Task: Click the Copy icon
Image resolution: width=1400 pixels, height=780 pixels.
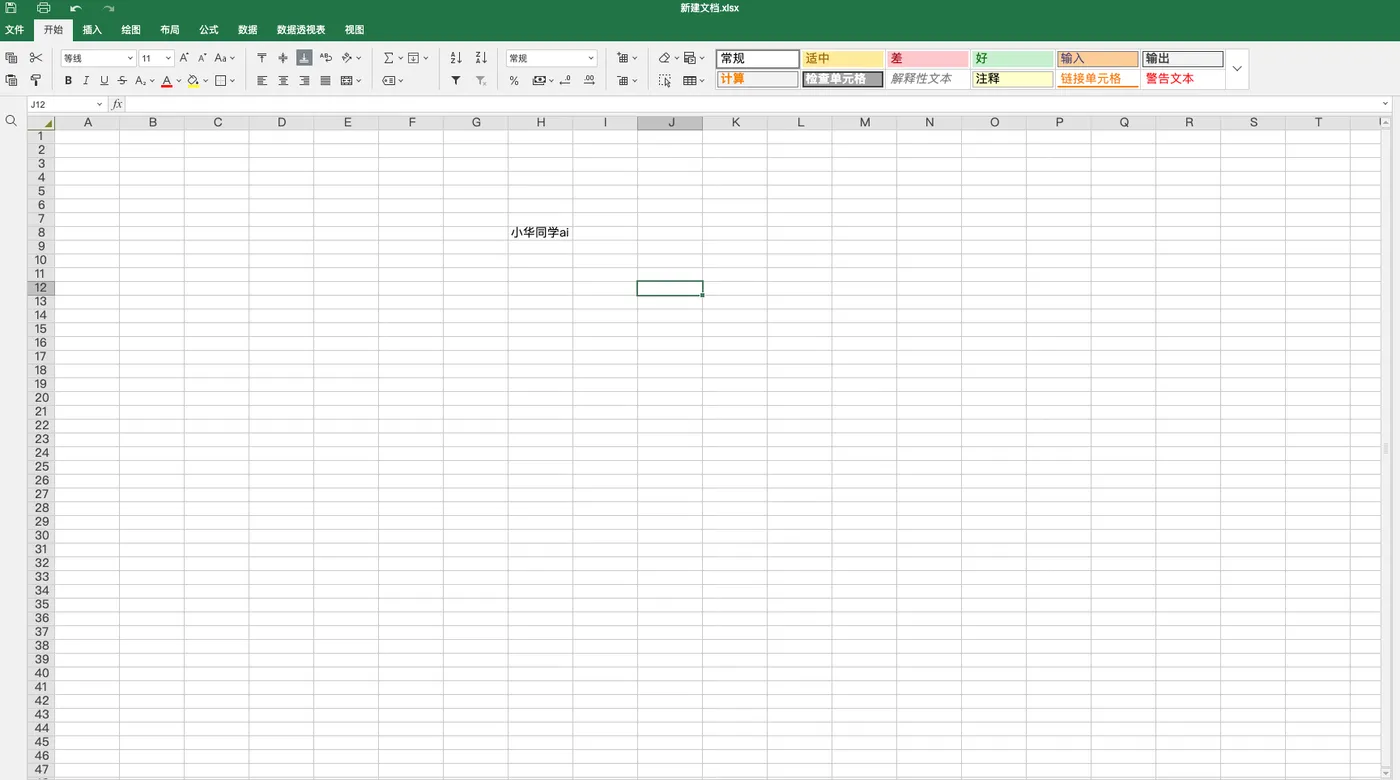Action: point(12,58)
